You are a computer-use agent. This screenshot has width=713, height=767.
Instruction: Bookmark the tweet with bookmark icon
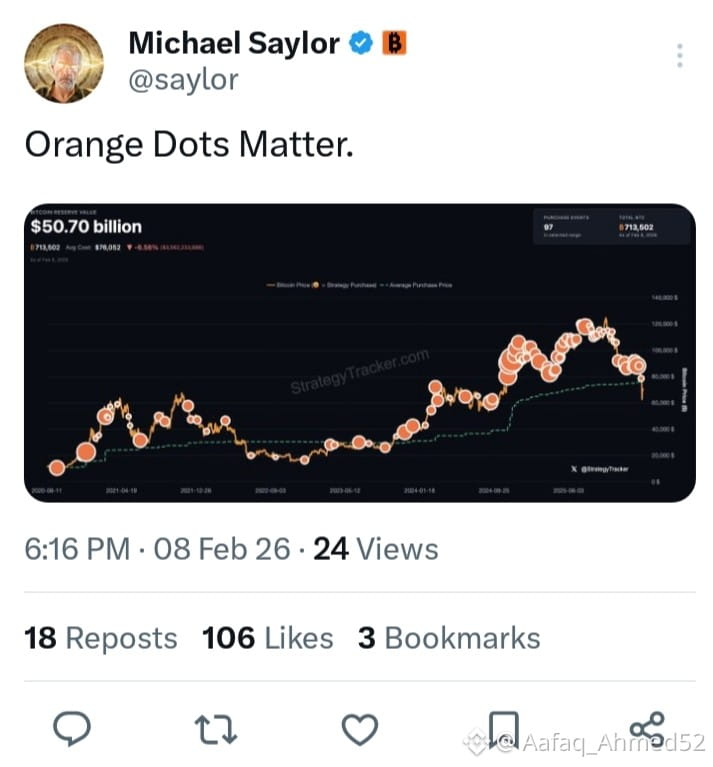pos(504,729)
